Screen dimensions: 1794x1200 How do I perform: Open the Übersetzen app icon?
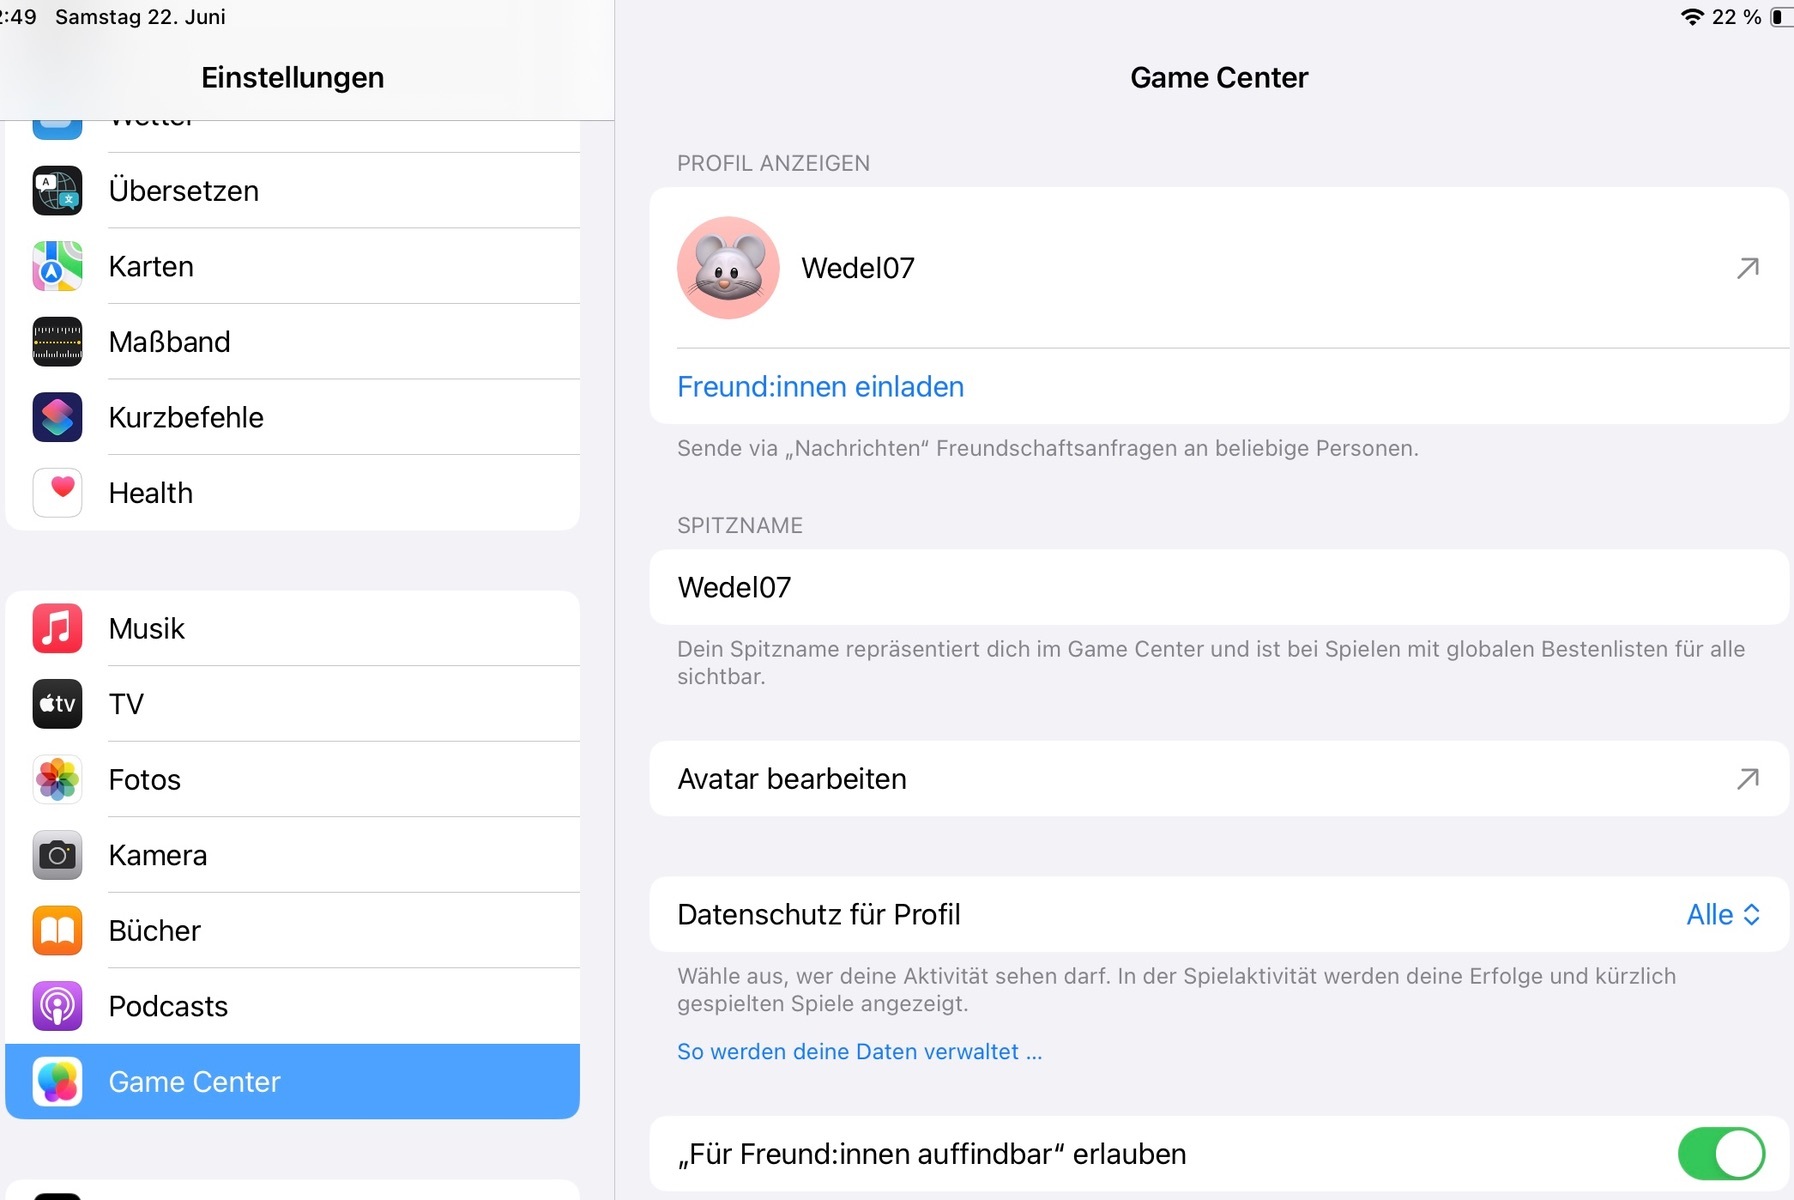(x=57, y=191)
